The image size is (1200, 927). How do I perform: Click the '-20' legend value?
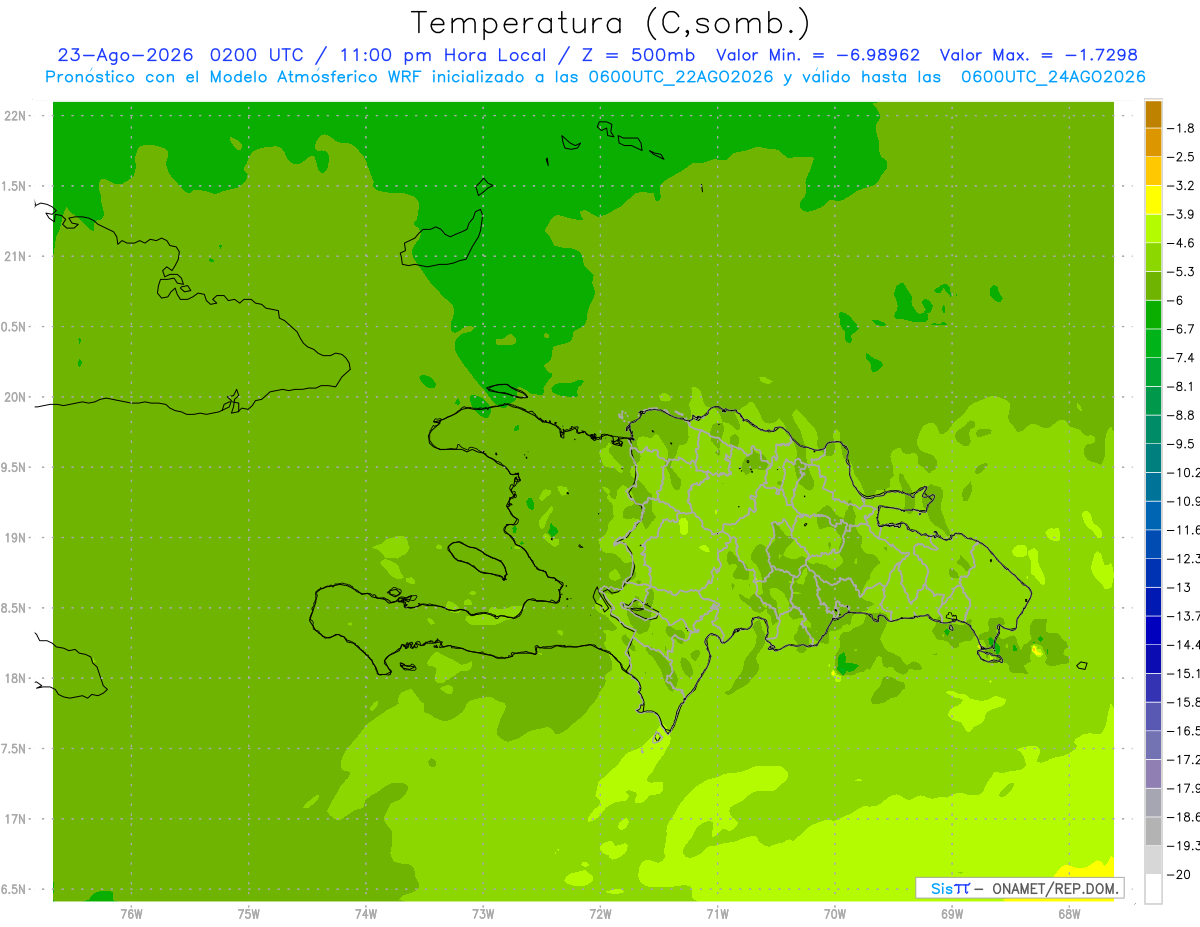coord(1180,874)
